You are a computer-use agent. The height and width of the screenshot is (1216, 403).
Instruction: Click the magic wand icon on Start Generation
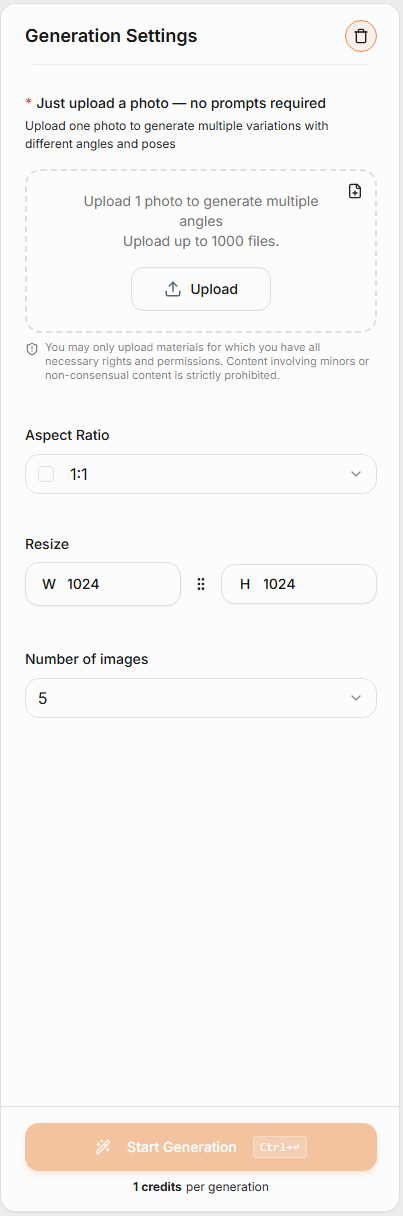point(103,1147)
